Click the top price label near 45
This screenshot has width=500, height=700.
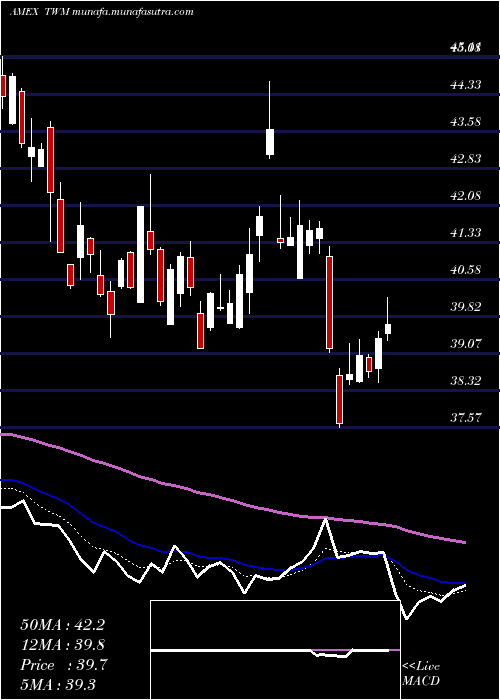point(464,47)
